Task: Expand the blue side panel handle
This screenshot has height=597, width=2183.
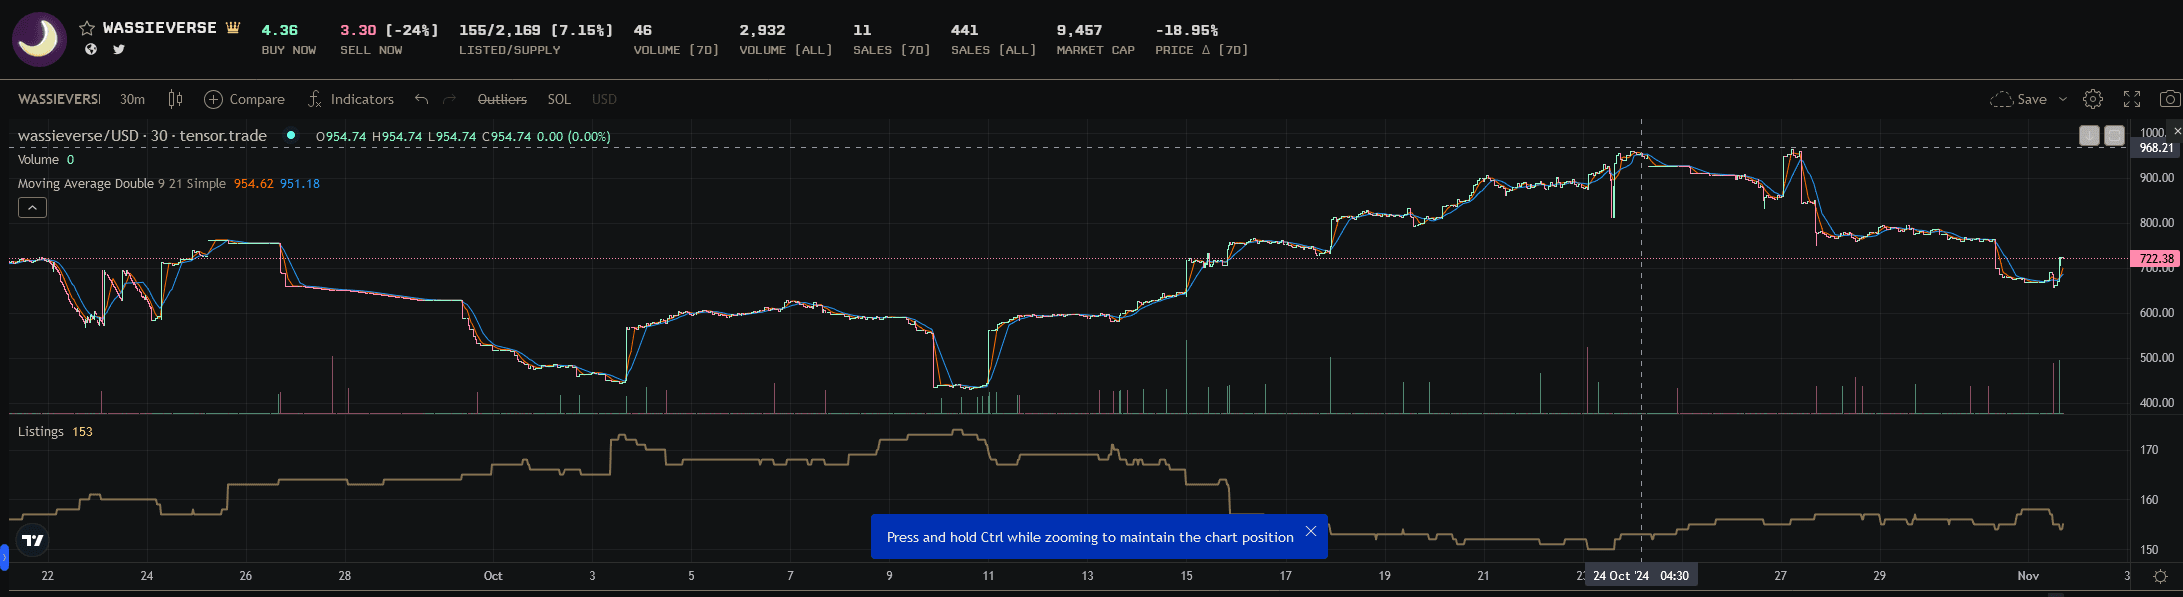Action: pos(4,557)
